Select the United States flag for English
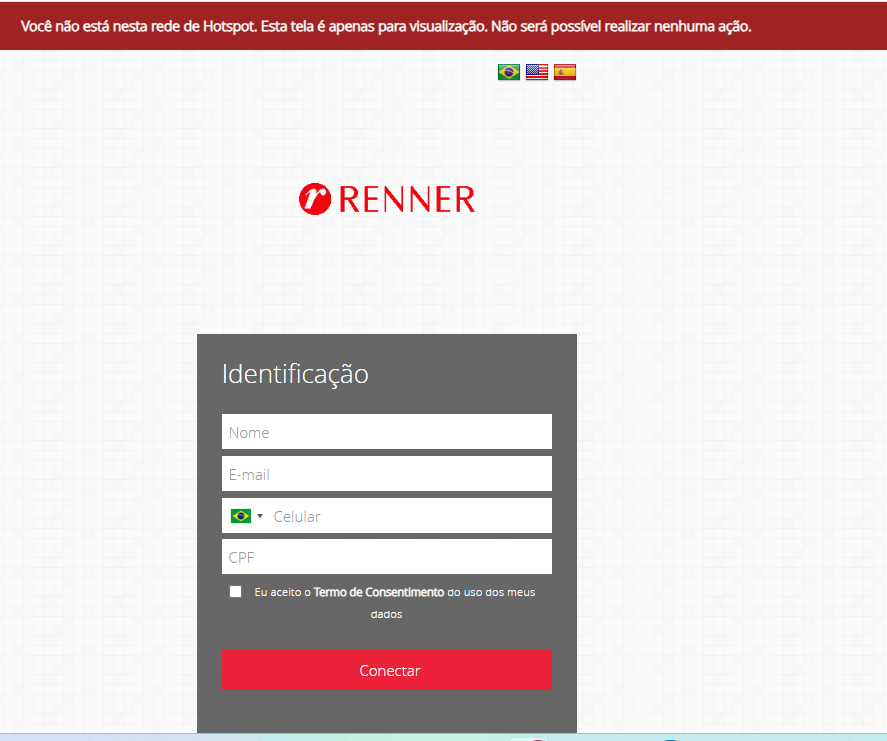Viewport: 887px width, 741px height. 537,72
